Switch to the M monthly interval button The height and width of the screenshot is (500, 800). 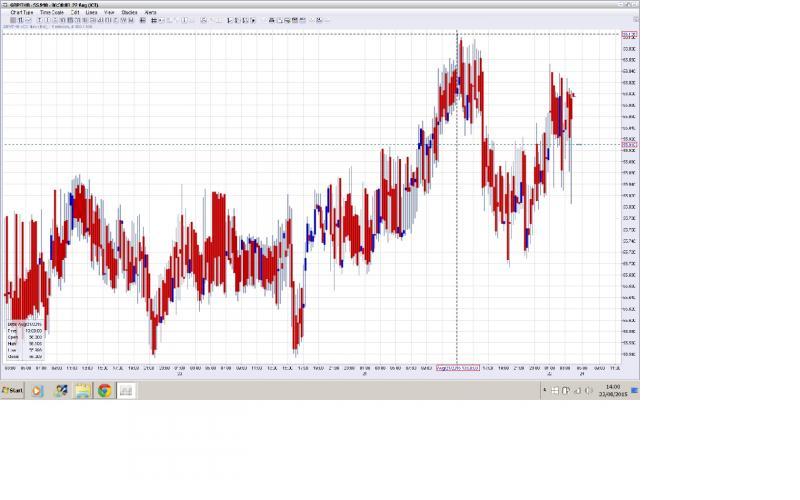[131, 20]
